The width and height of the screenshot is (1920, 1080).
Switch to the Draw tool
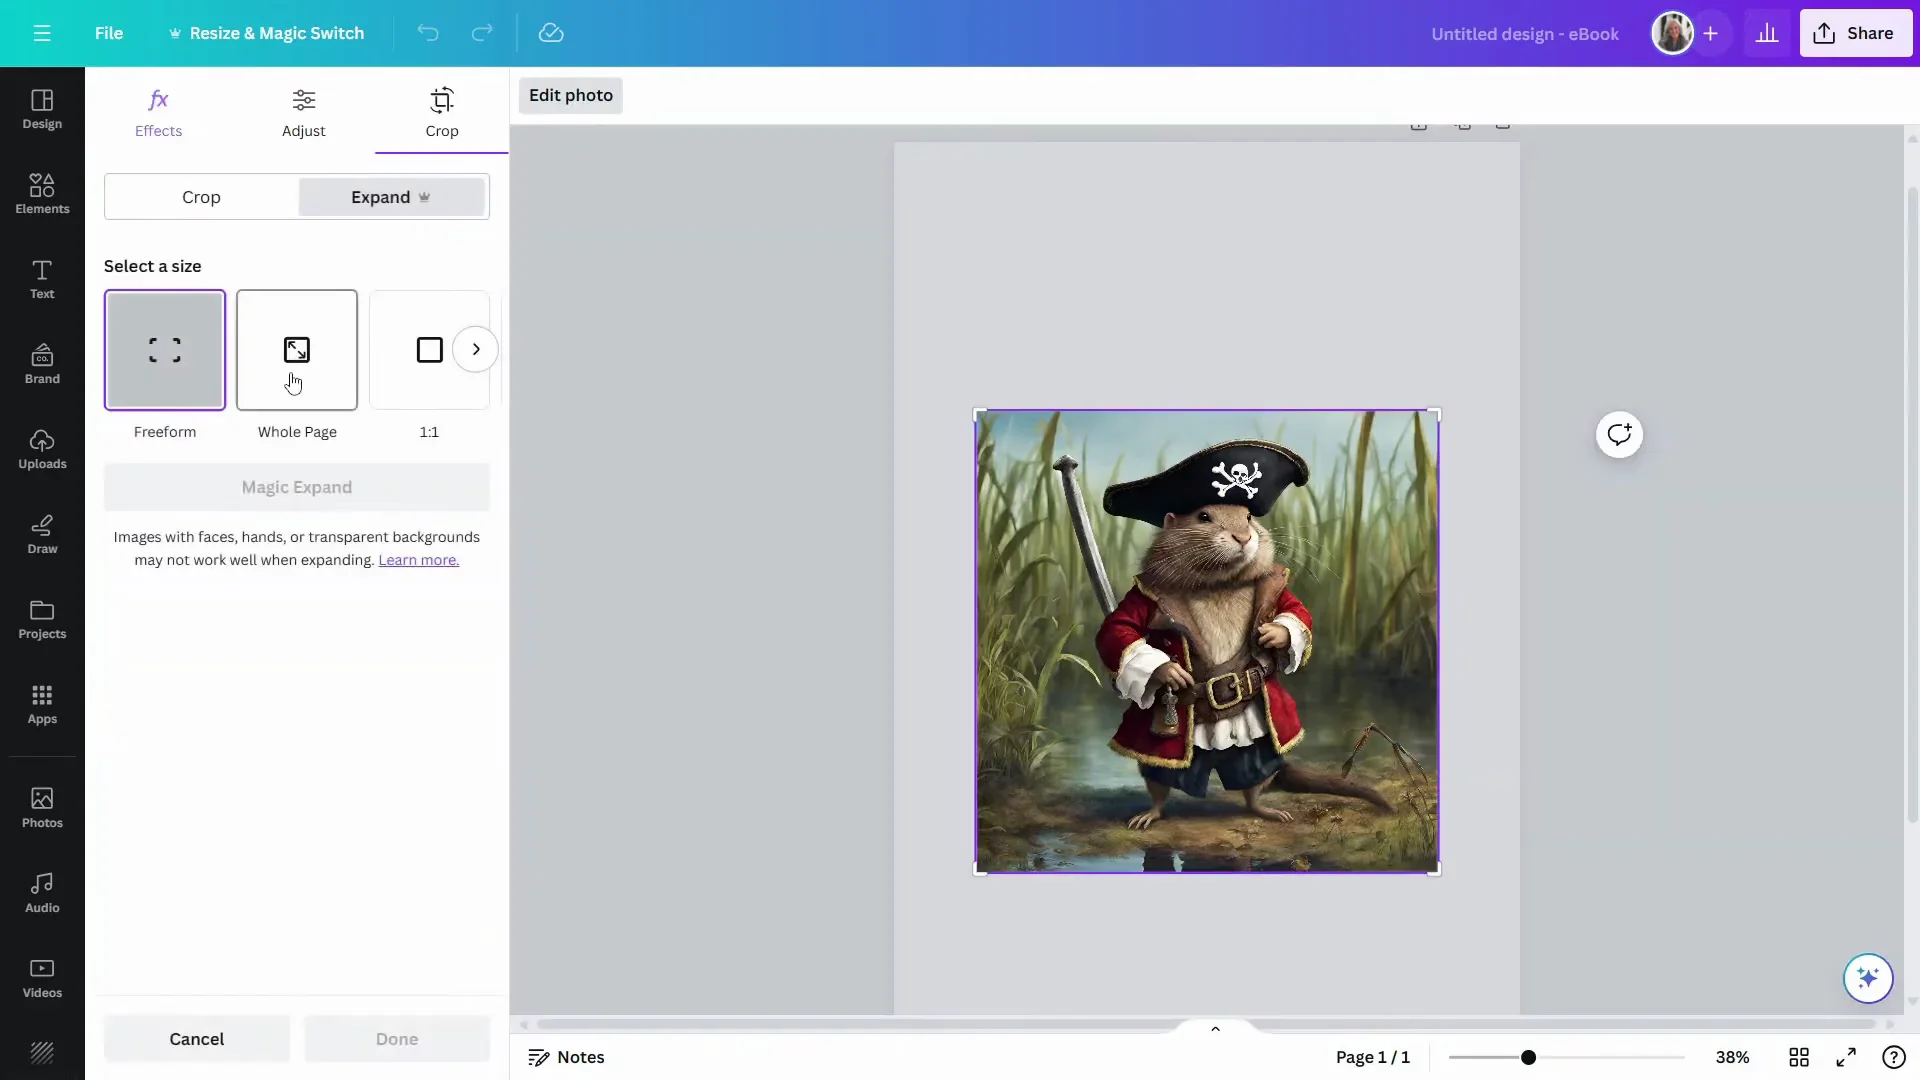point(41,534)
